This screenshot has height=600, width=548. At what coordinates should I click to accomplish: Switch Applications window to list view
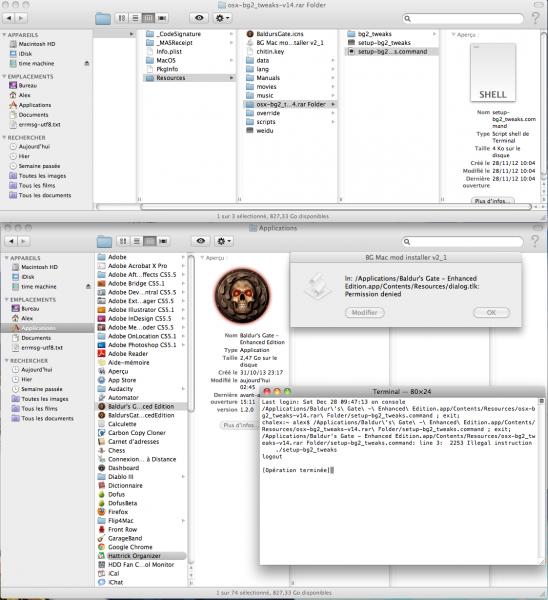pos(136,241)
